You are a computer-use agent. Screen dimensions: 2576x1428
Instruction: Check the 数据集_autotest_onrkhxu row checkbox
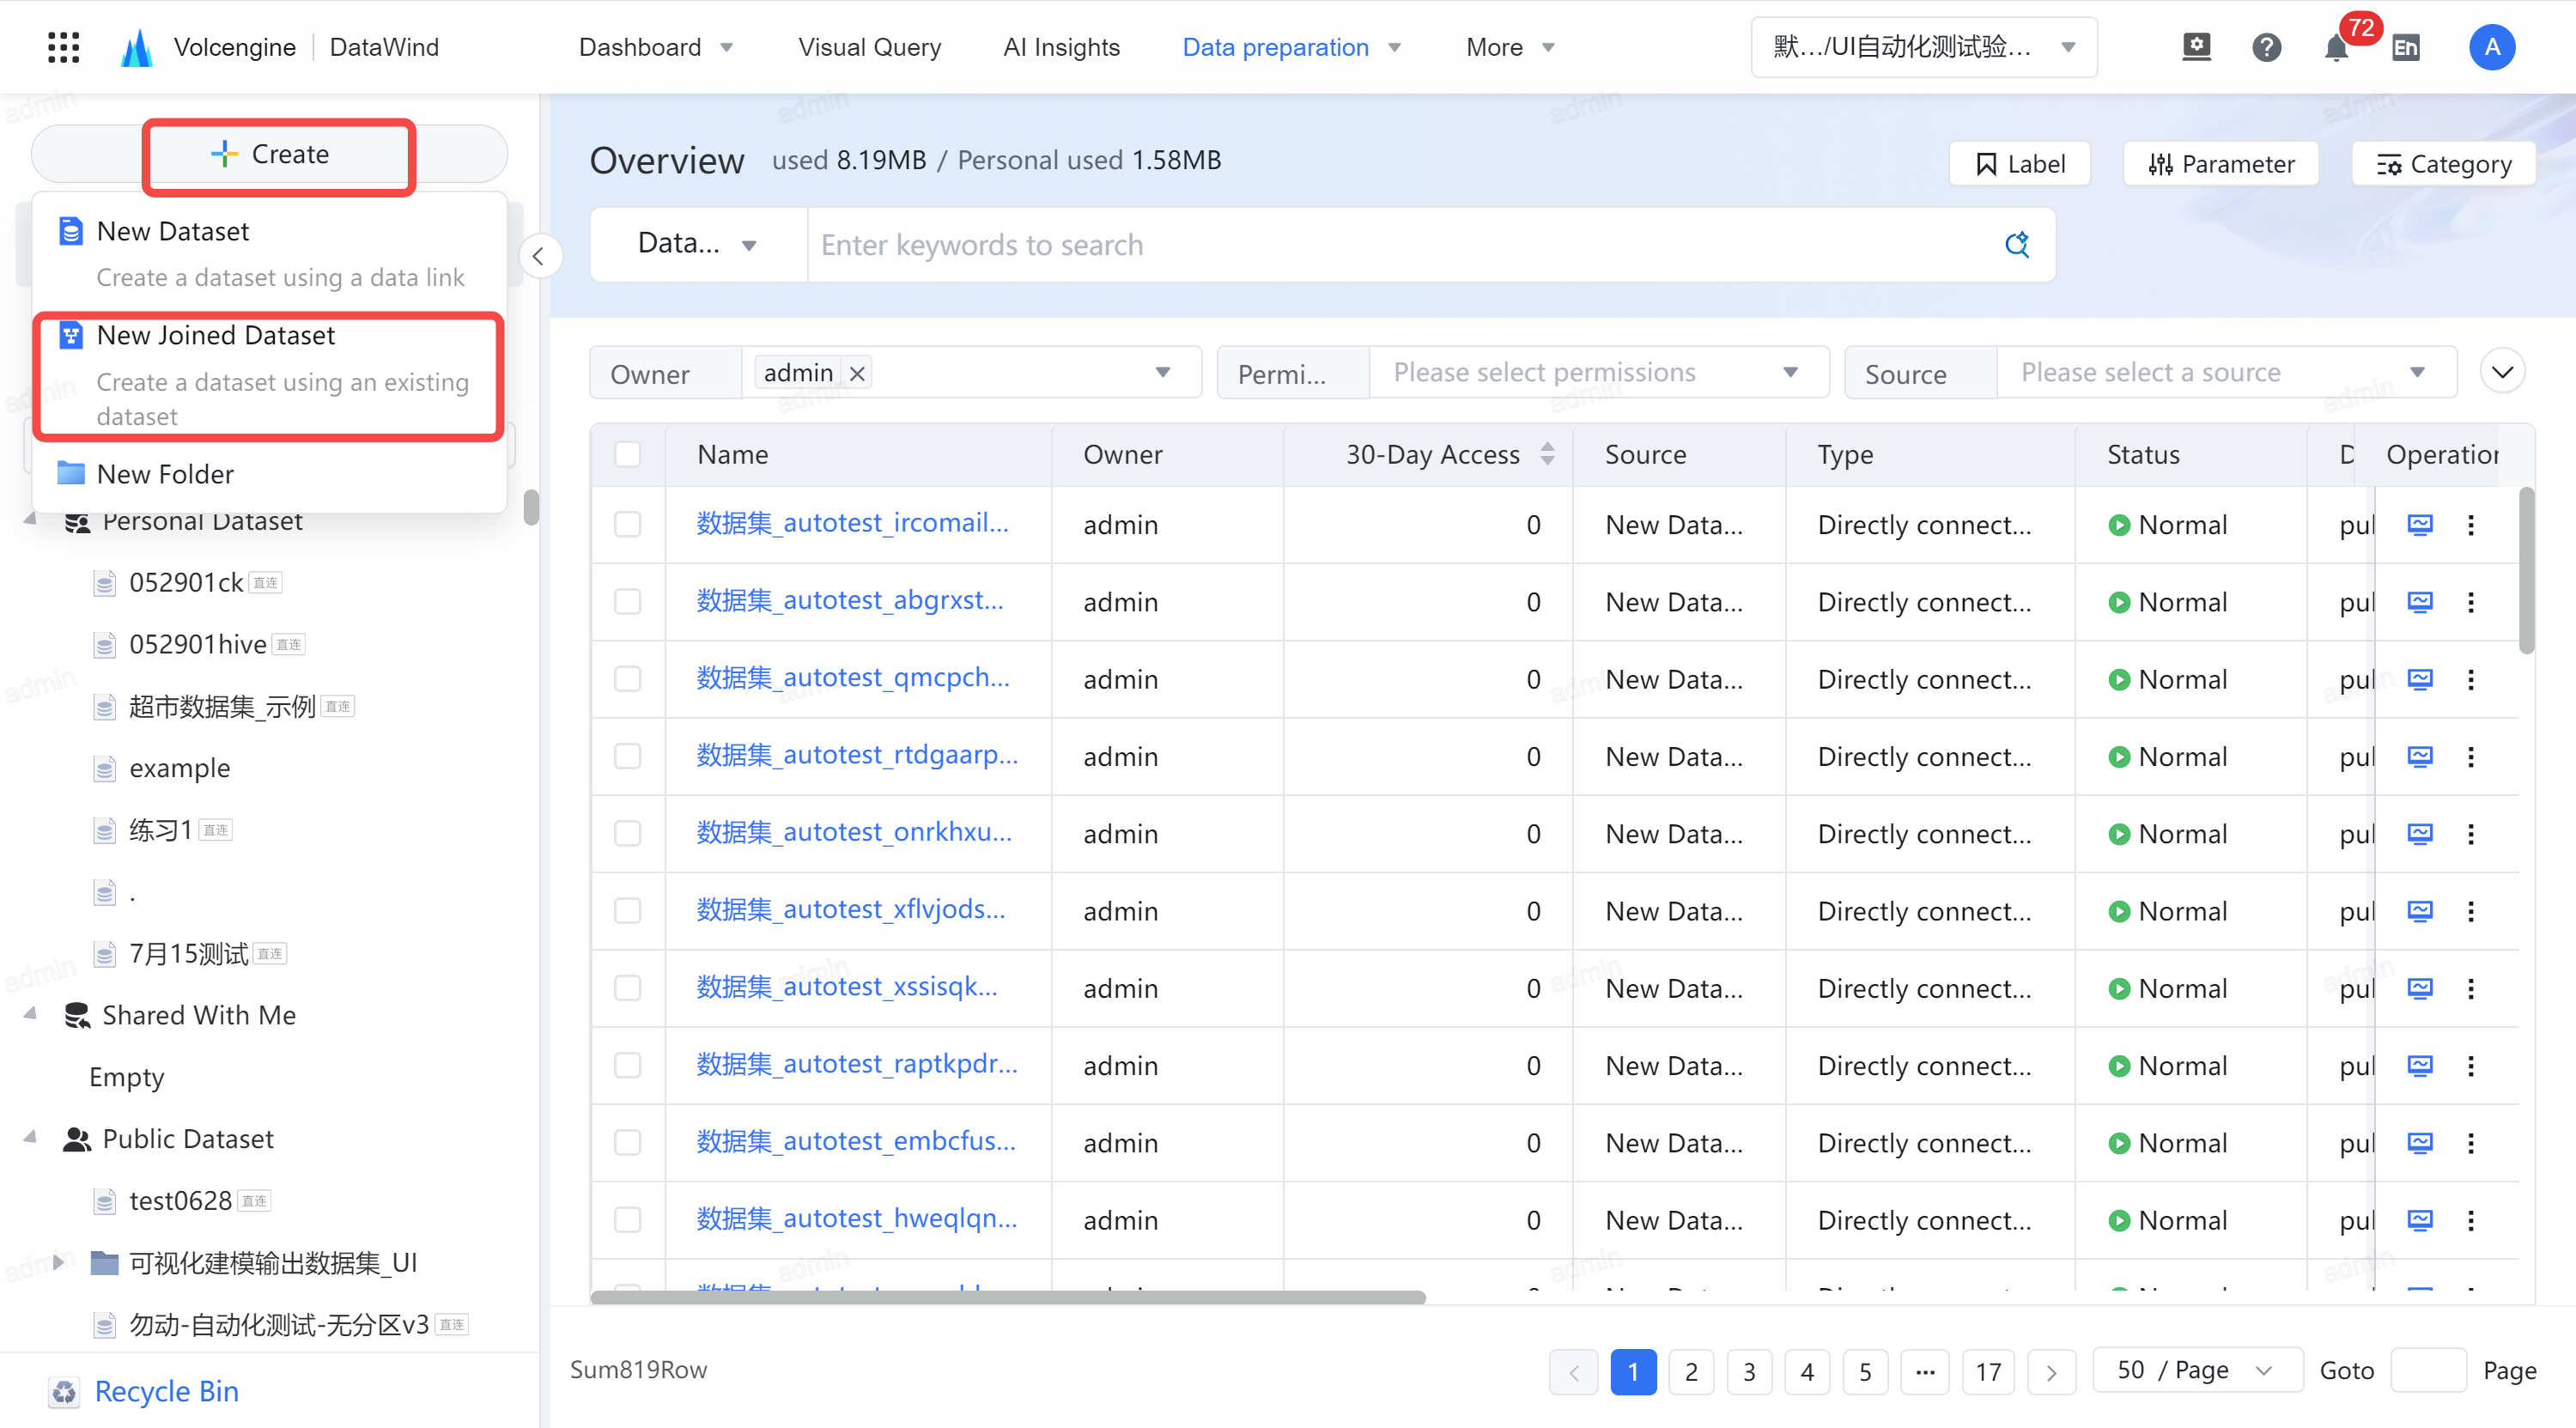(x=628, y=833)
